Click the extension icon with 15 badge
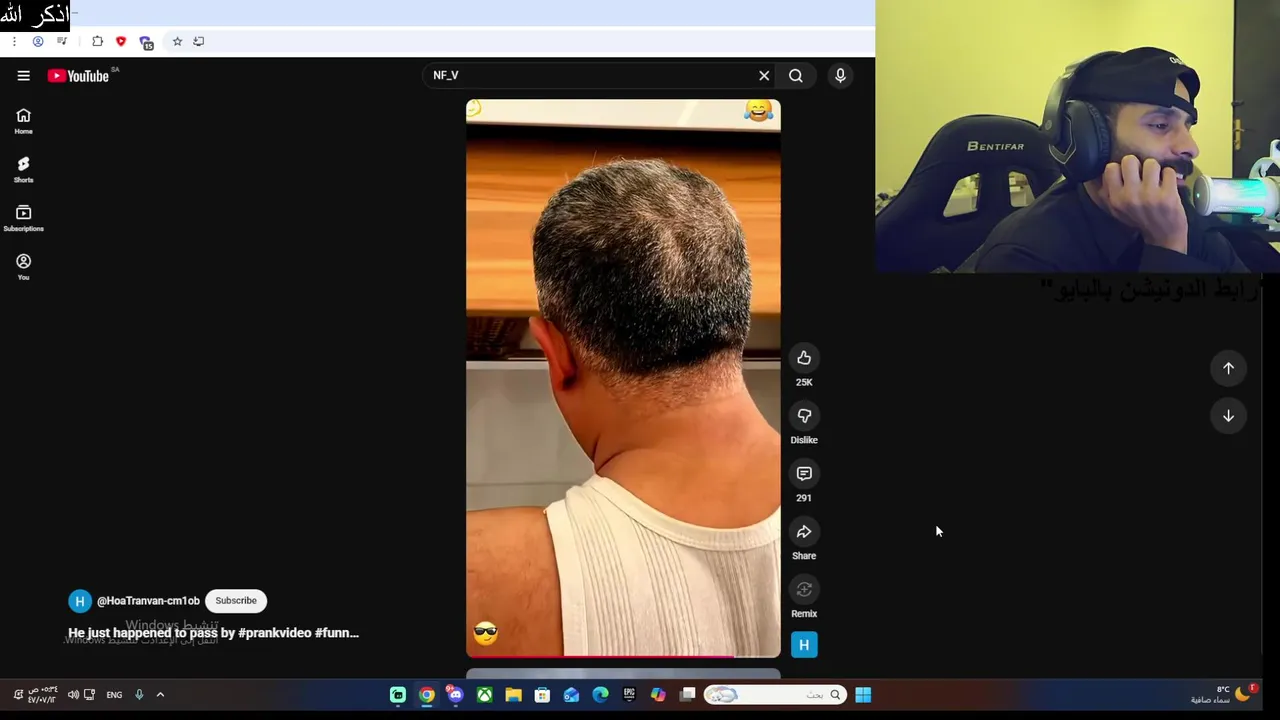The height and width of the screenshot is (720, 1280). pos(146,42)
